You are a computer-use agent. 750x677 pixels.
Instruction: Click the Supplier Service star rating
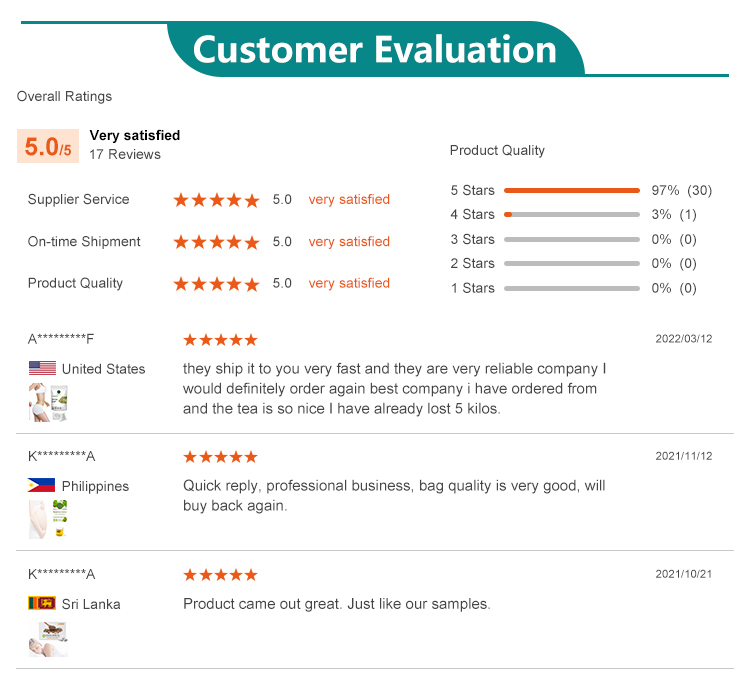(x=216, y=200)
